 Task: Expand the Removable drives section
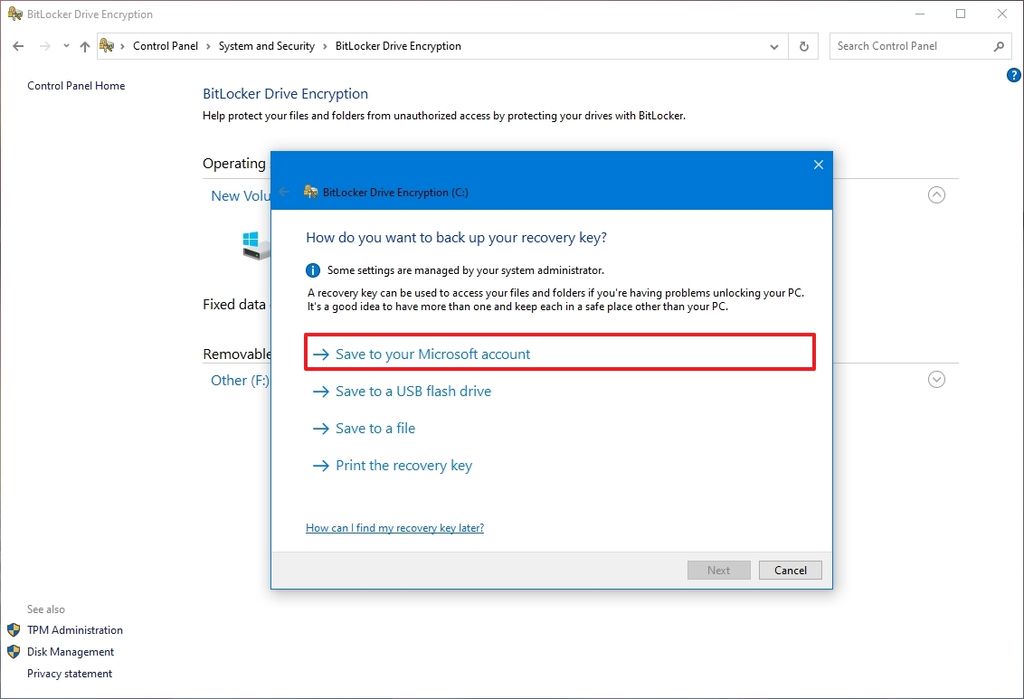936,379
